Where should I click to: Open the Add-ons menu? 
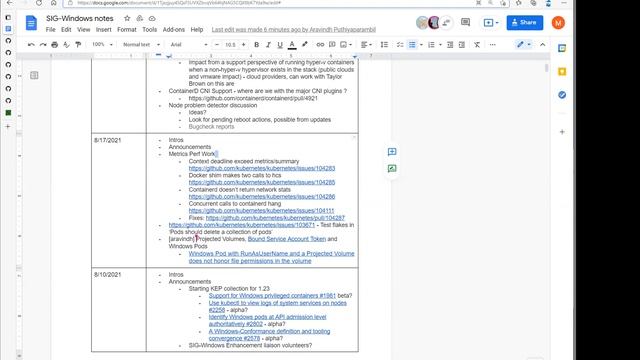pos(174,30)
